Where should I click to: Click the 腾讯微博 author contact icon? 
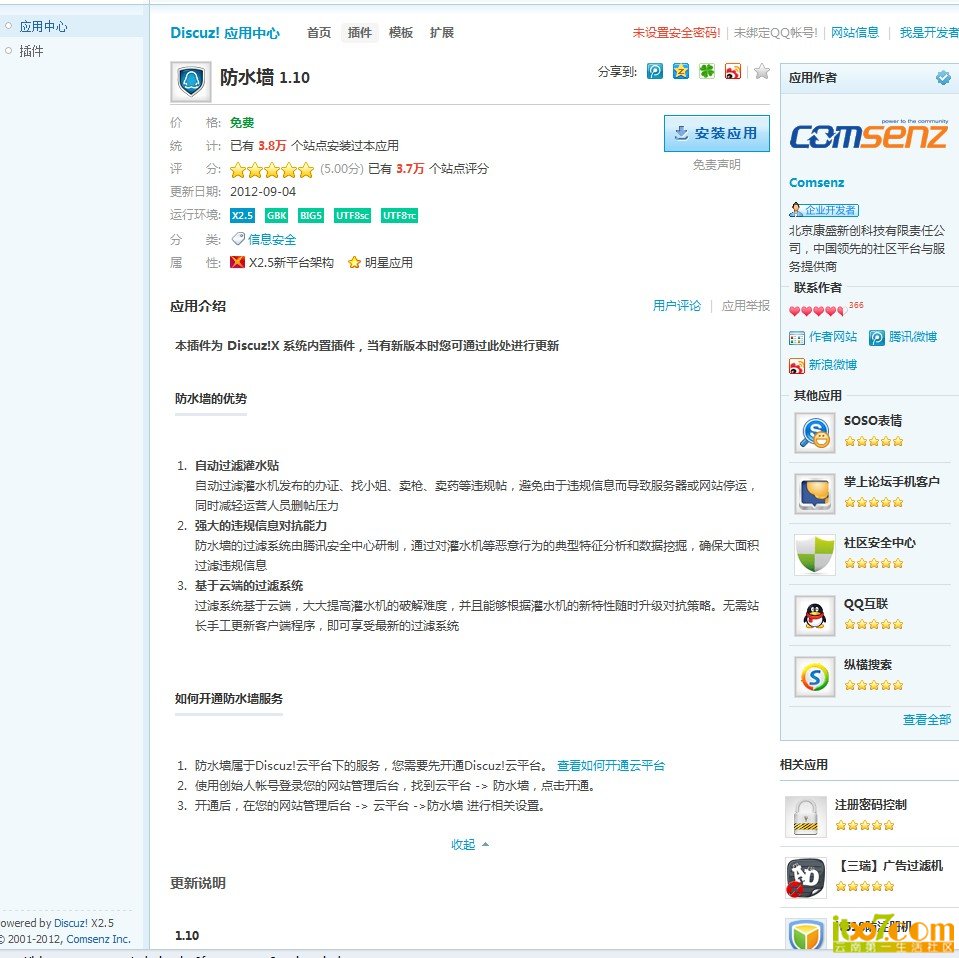pyautogui.click(x=876, y=338)
